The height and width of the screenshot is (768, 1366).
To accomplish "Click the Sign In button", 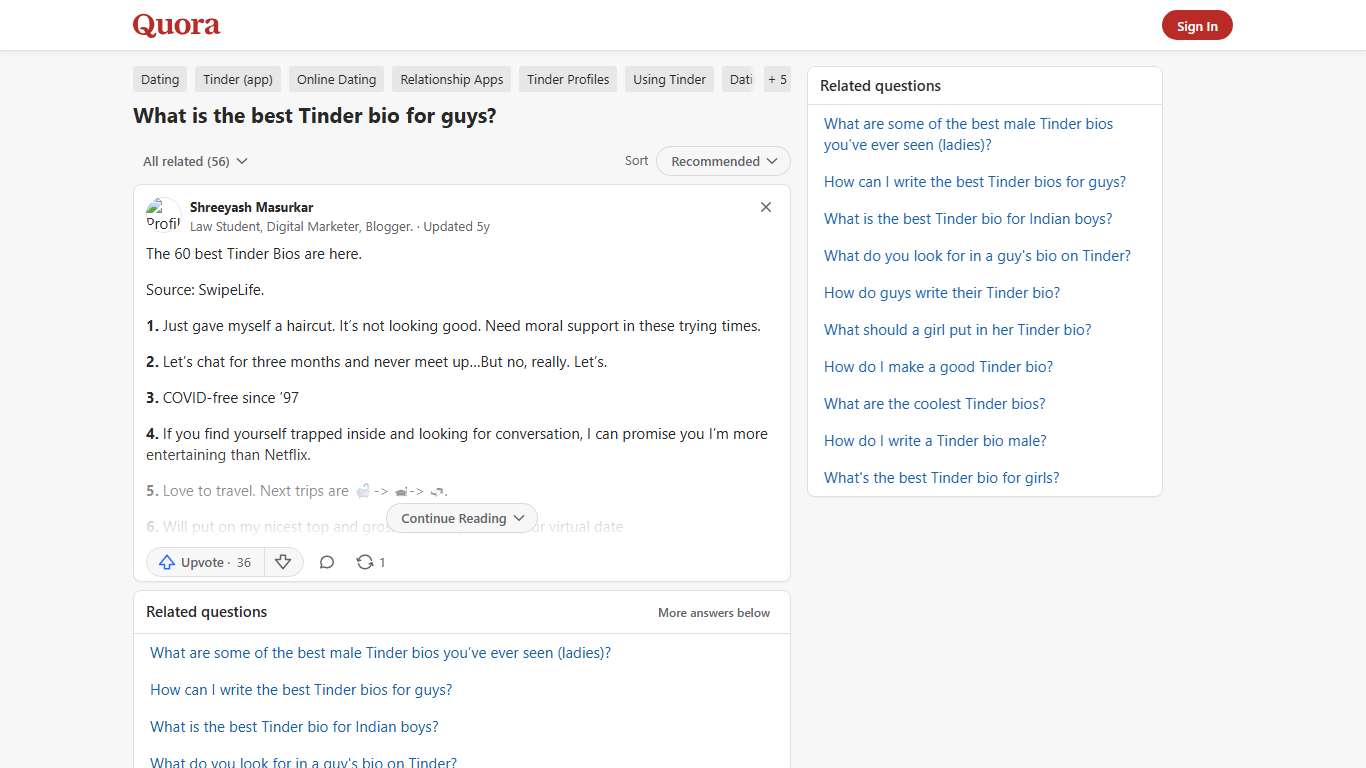I will coord(1197,25).
